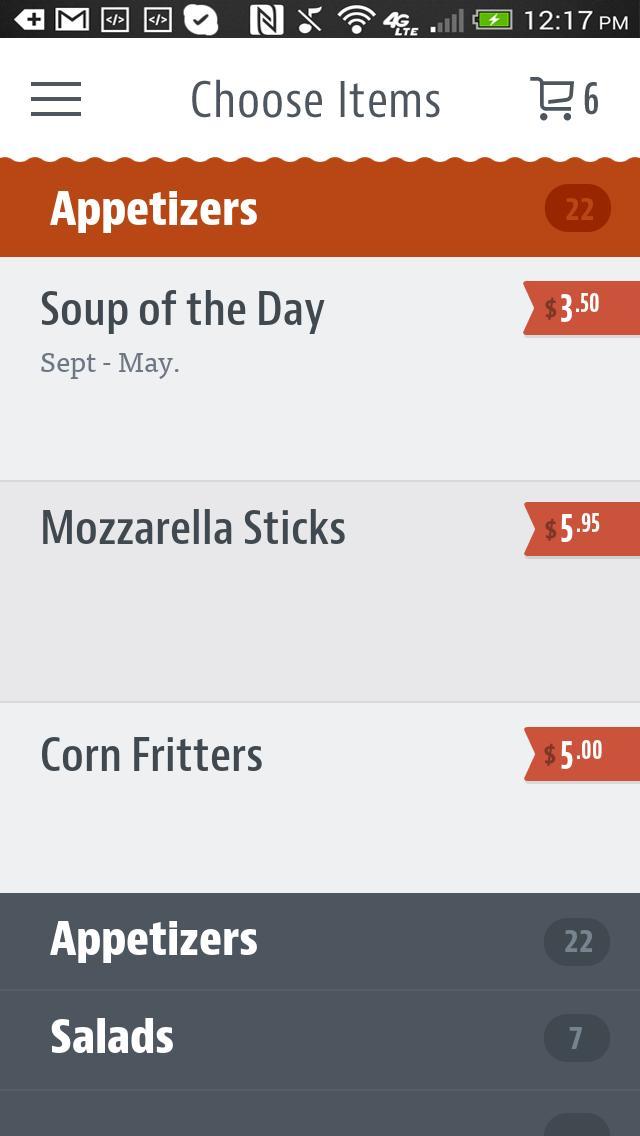The height and width of the screenshot is (1136, 640).
Task: Tap the checkmark notification icon
Action: coord(201,19)
